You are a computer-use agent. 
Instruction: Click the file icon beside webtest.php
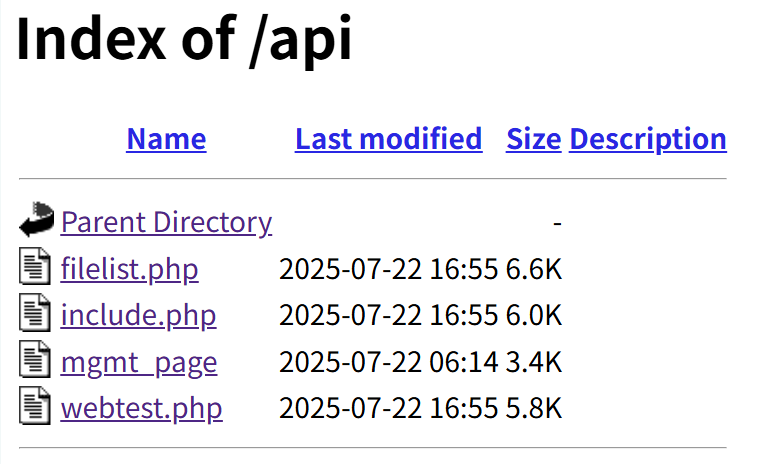pyautogui.click(x=35, y=408)
